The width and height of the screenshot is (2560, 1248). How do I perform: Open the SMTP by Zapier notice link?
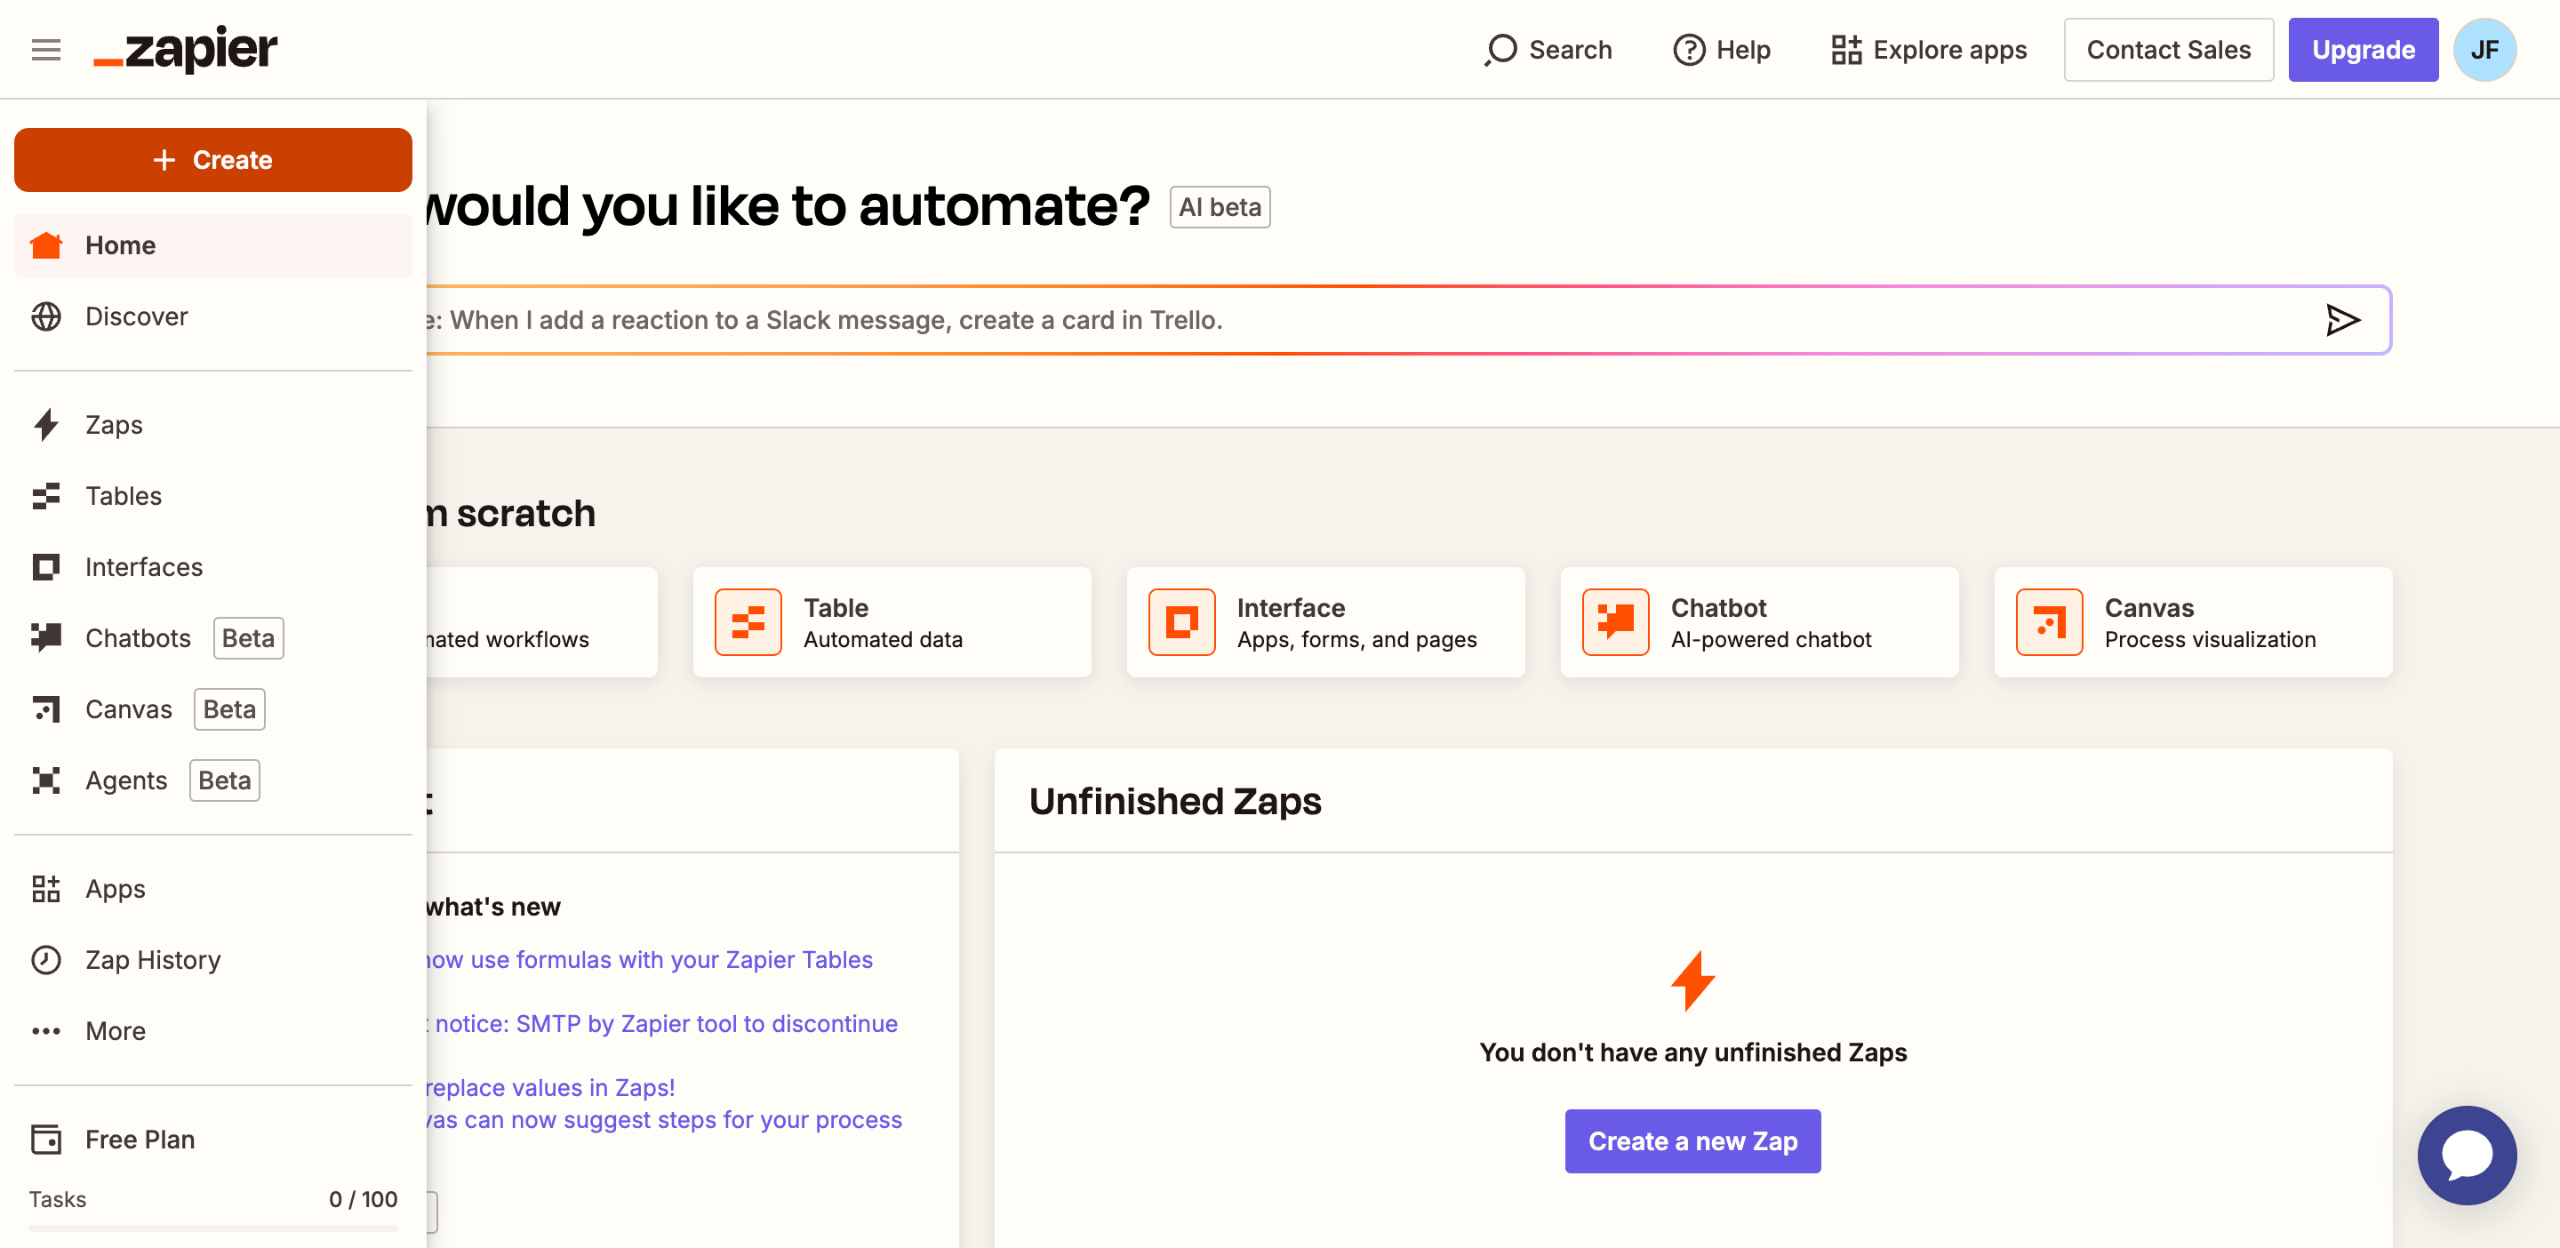tap(666, 1023)
